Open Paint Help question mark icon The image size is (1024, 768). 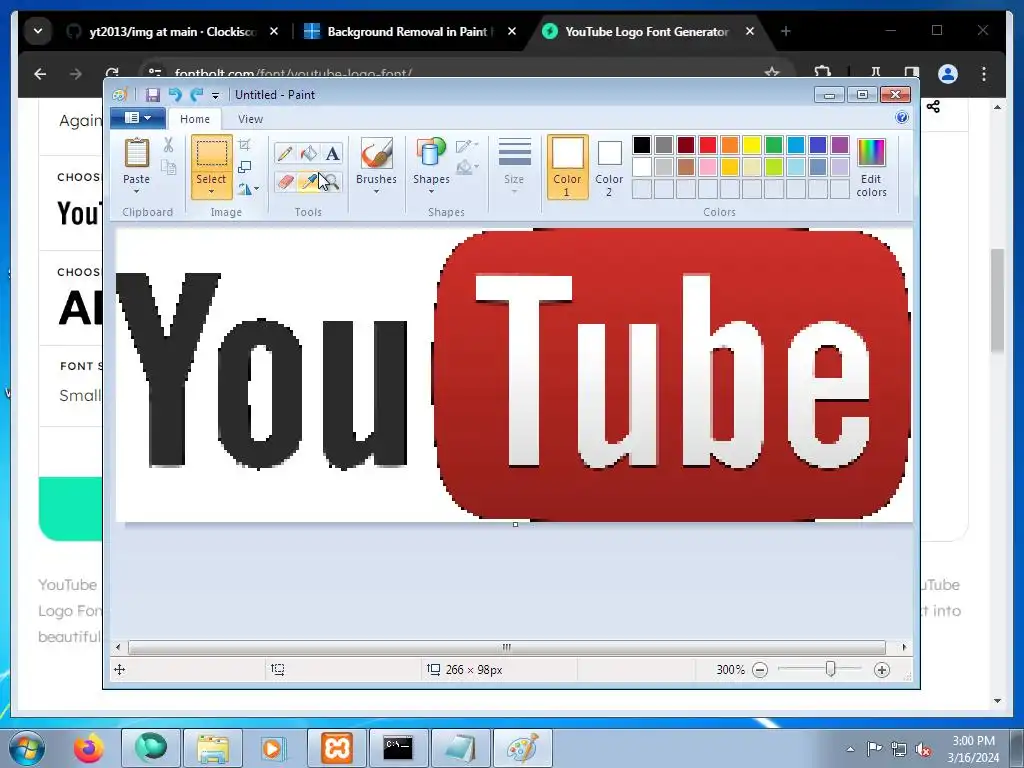pos(902,118)
